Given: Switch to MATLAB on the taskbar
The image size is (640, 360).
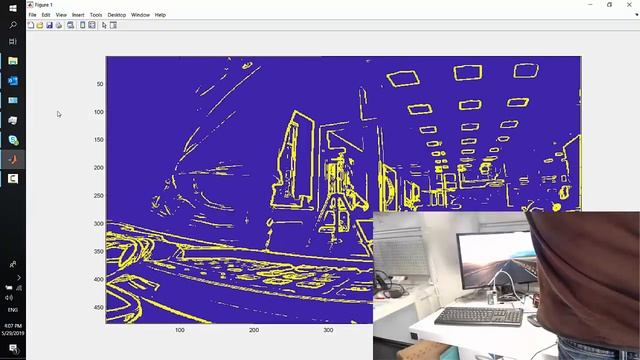Looking at the screenshot, I should [x=13, y=160].
